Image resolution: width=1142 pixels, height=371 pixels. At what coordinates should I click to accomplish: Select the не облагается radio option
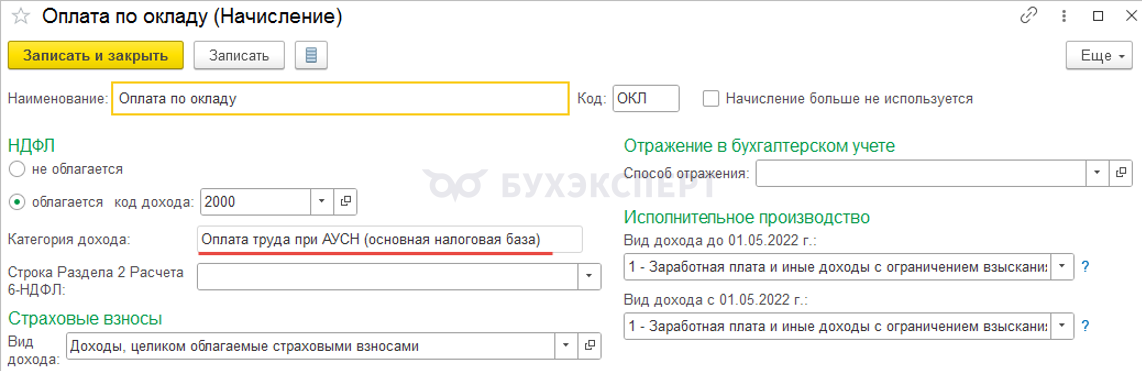click(x=17, y=169)
